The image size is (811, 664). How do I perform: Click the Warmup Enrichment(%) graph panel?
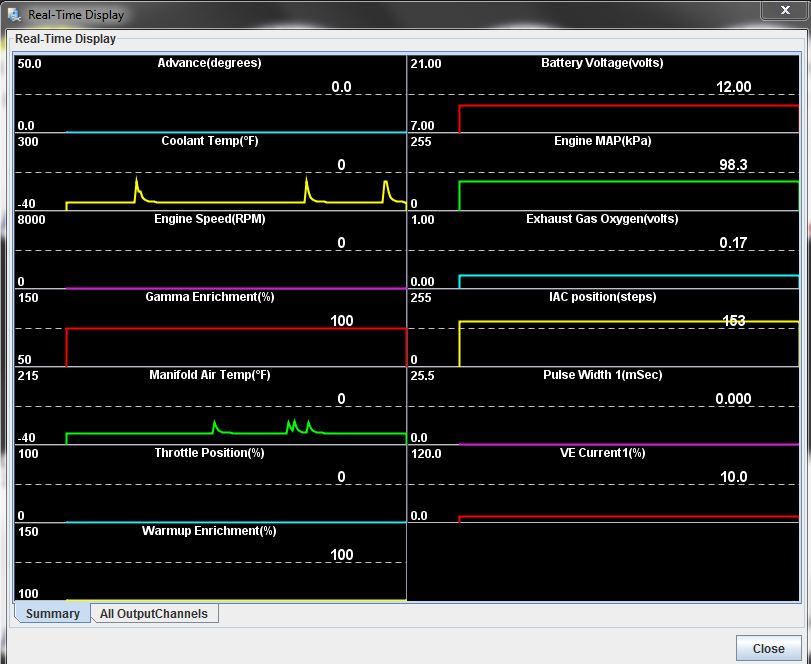210,562
